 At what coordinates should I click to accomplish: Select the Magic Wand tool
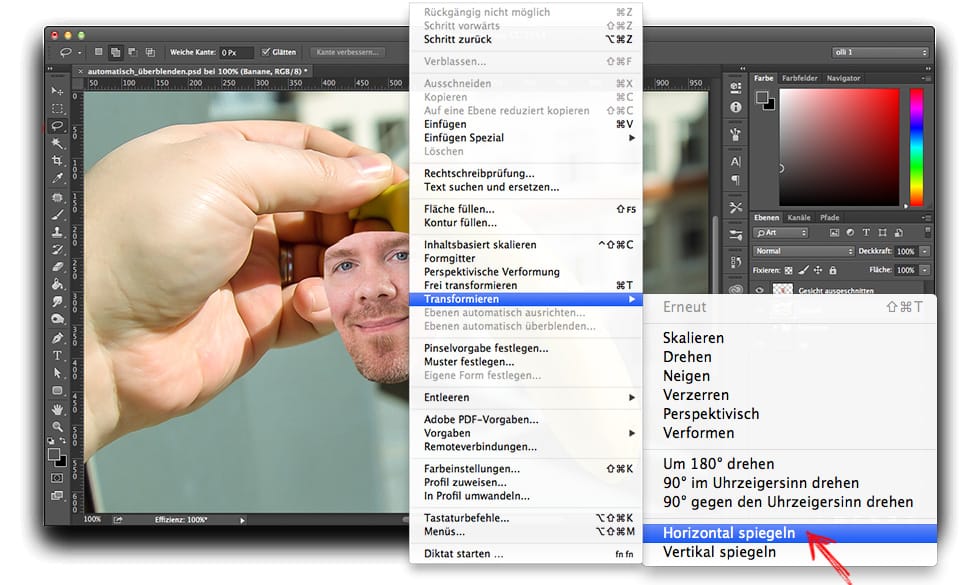click(57, 143)
